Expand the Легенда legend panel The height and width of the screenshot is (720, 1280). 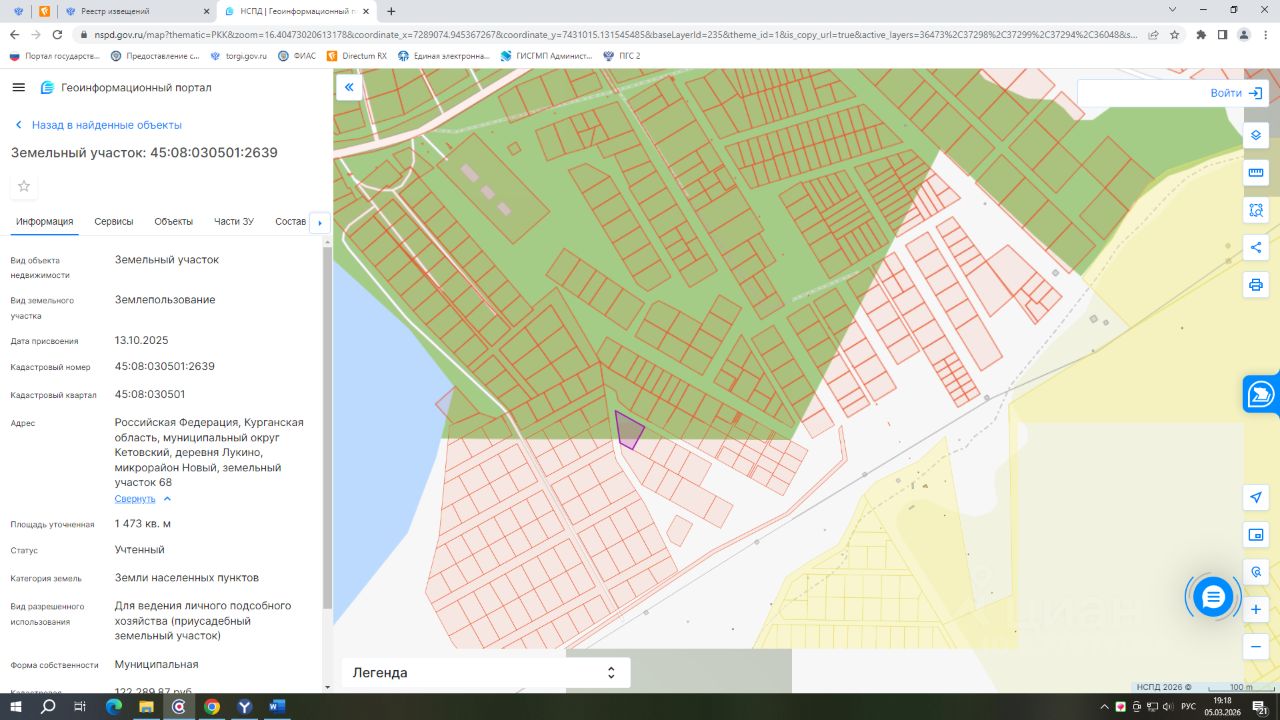tap(486, 673)
